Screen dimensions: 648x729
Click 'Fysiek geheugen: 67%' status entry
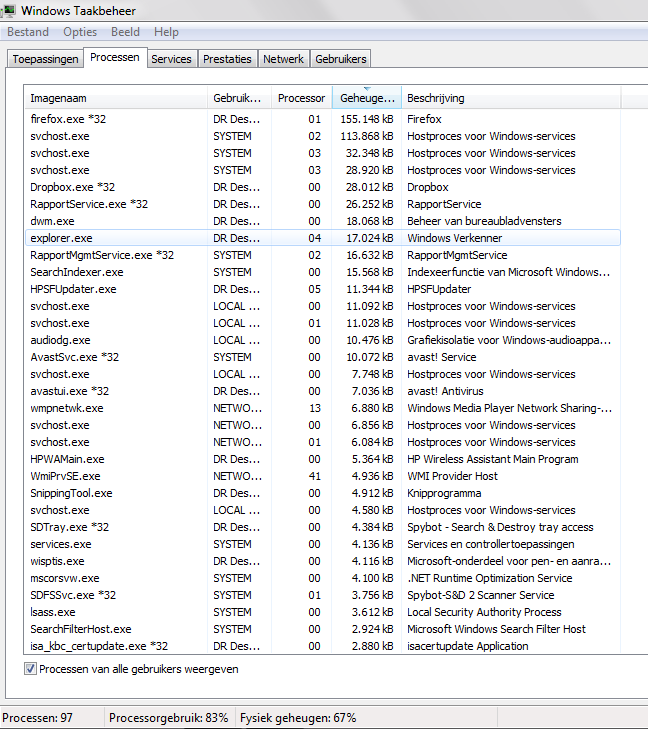tap(298, 718)
